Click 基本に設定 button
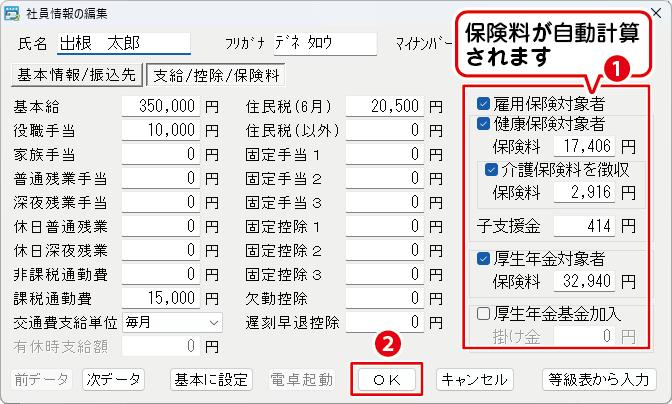This screenshot has height=404, width=672. (x=212, y=380)
